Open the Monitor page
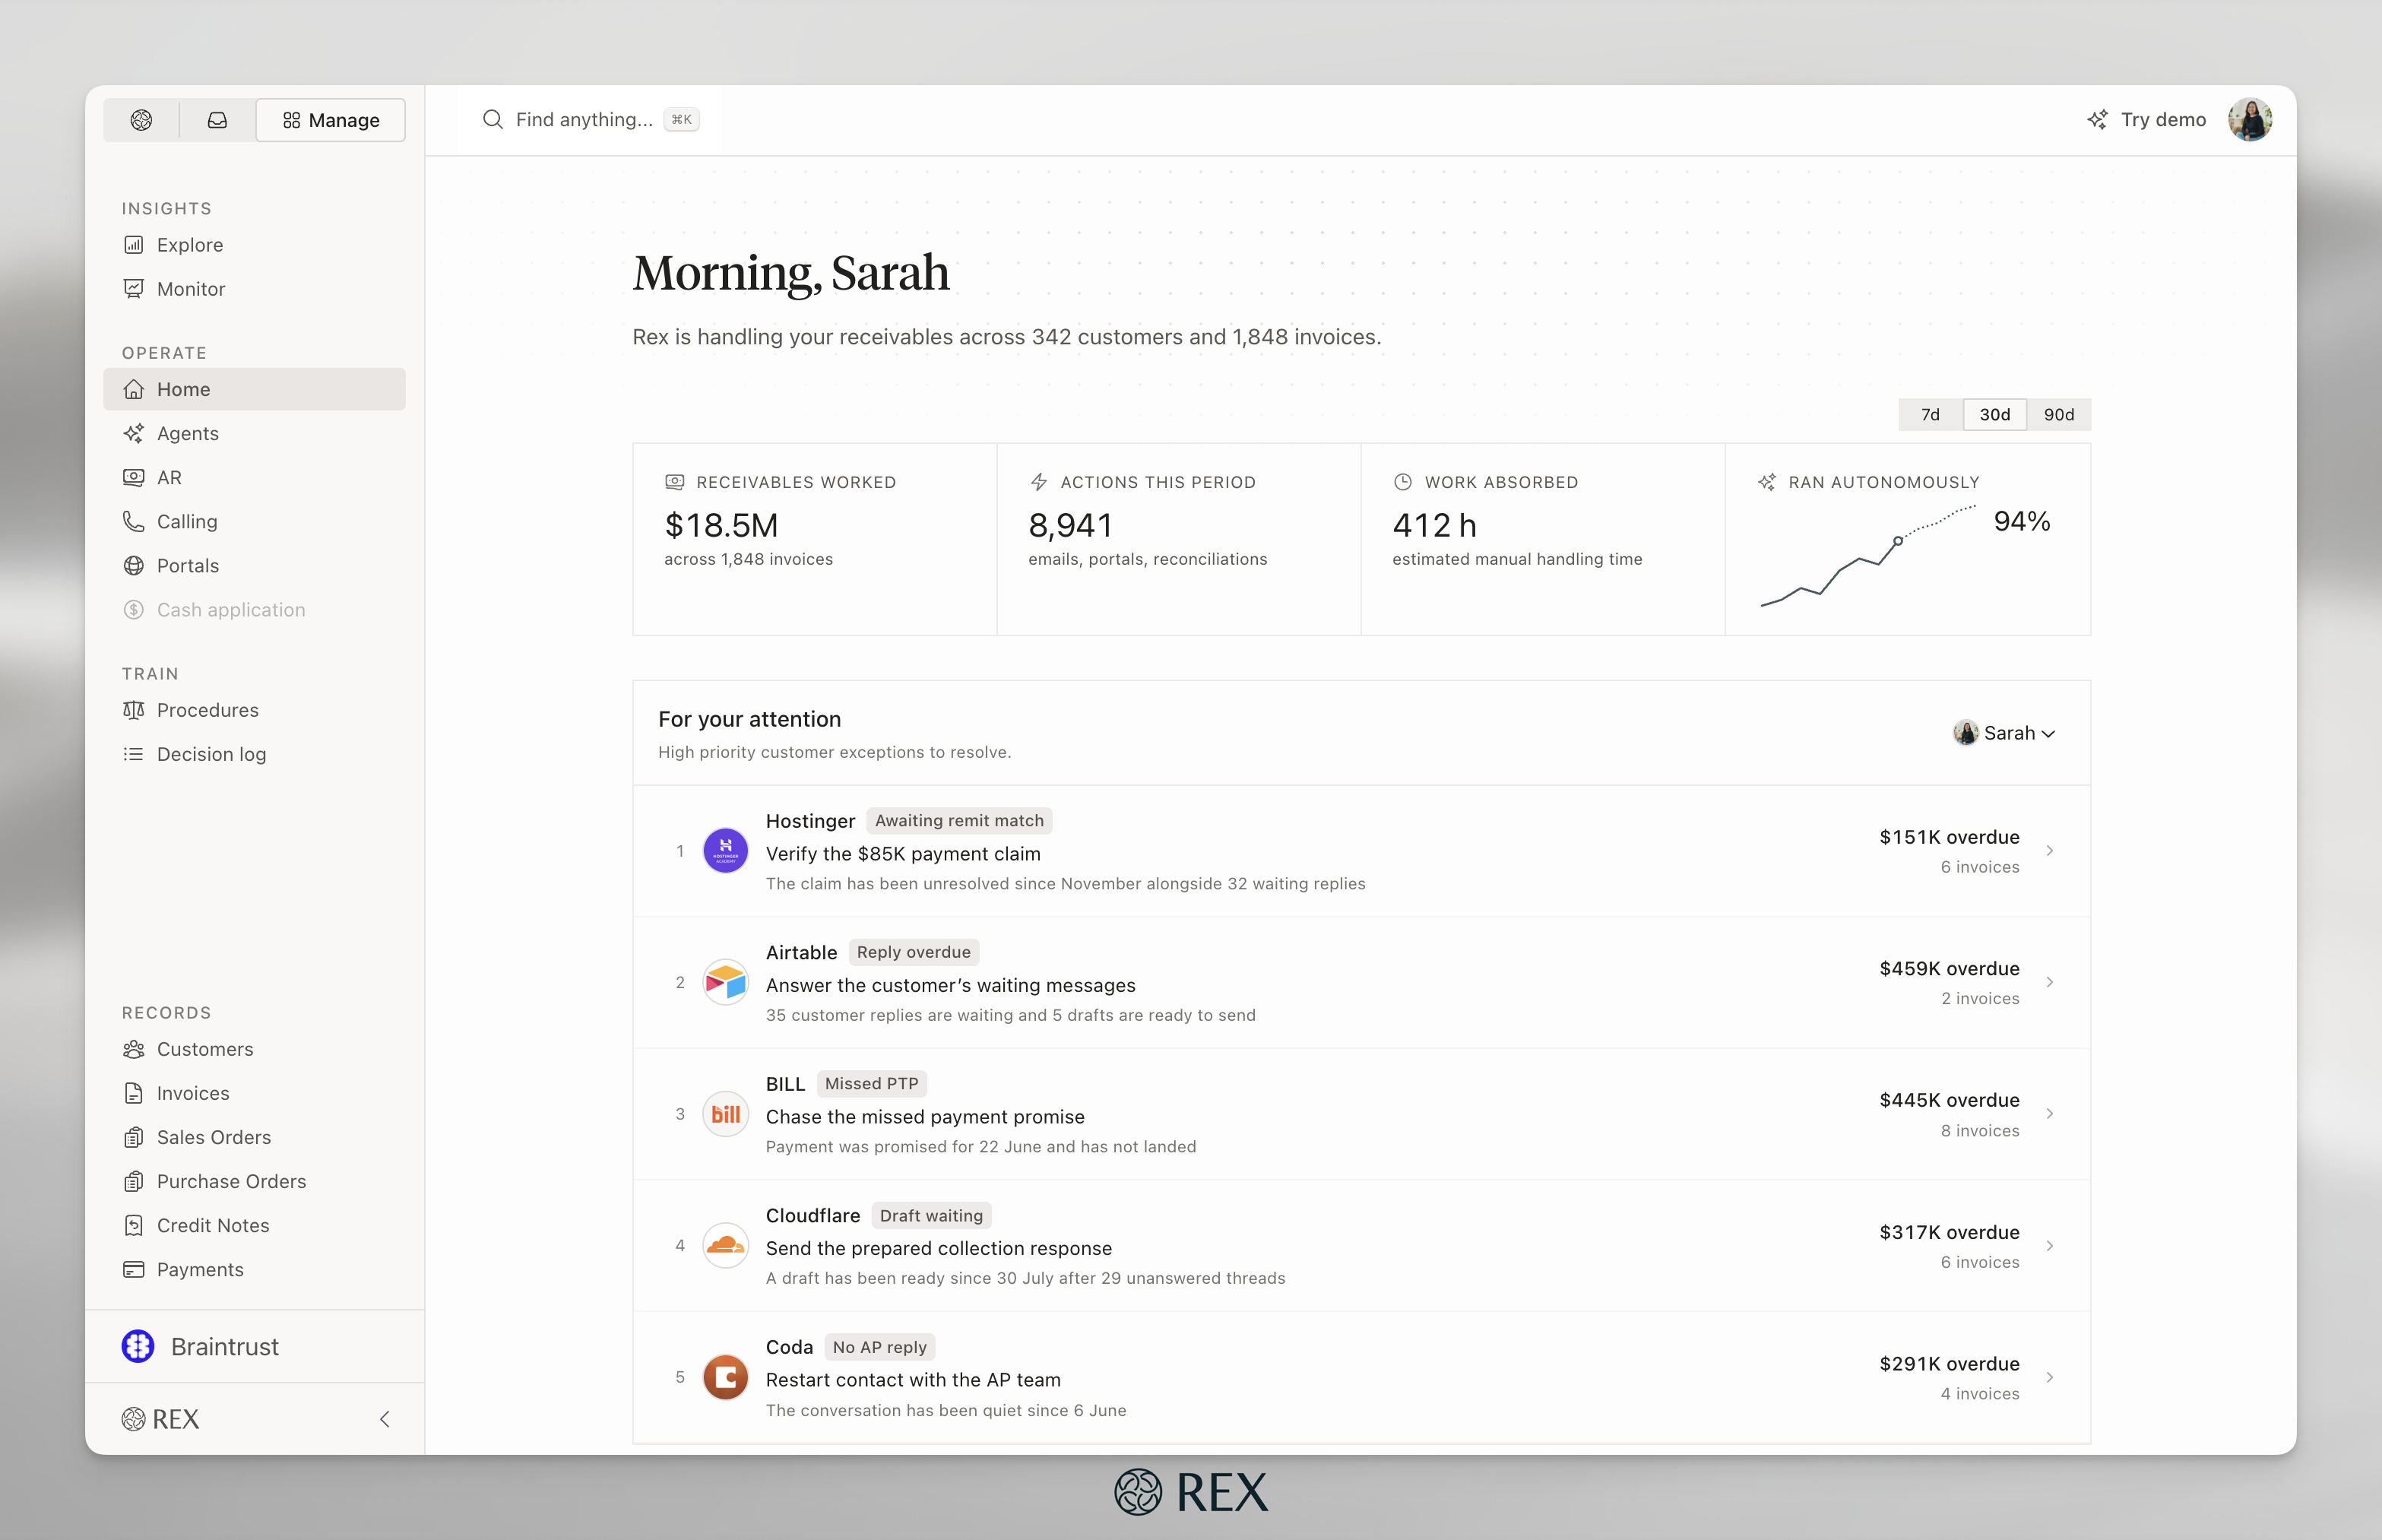The width and height of the screenshot is (2382, 1540). click(254, 289)
